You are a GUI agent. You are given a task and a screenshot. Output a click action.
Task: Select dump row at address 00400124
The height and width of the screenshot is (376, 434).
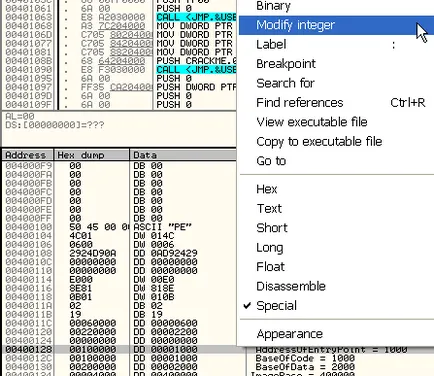[119, 340]
